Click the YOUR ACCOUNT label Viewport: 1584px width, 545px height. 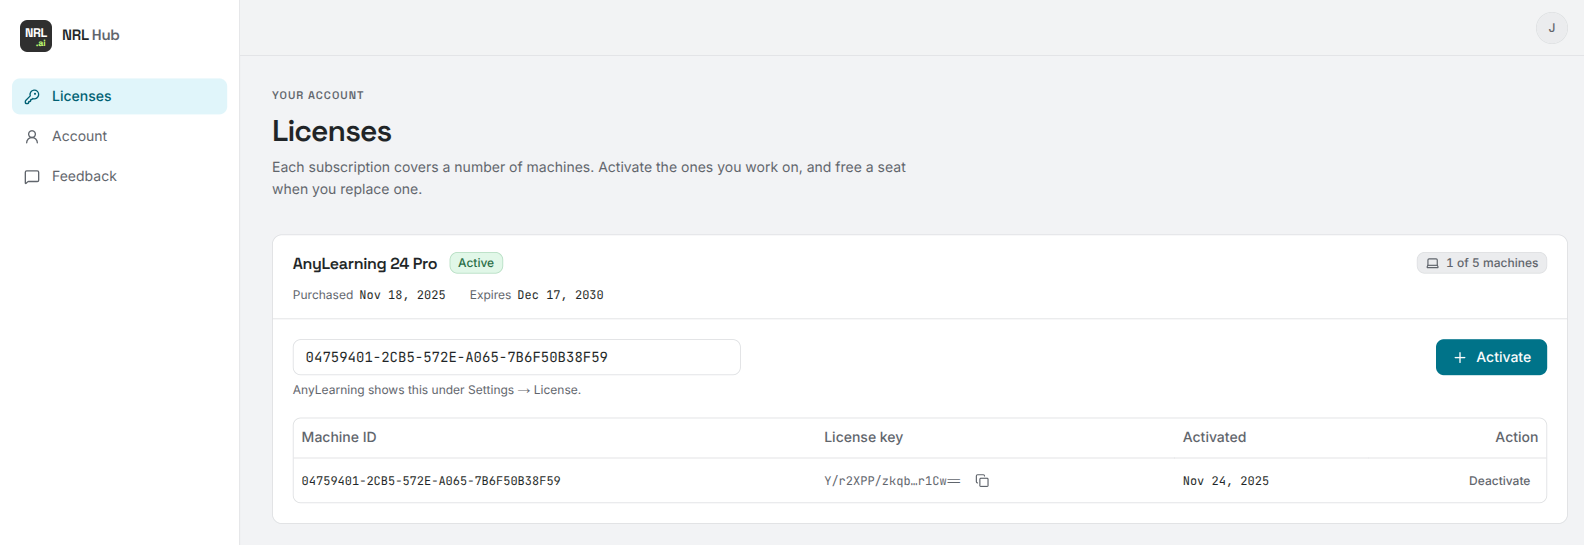(318, 95)
